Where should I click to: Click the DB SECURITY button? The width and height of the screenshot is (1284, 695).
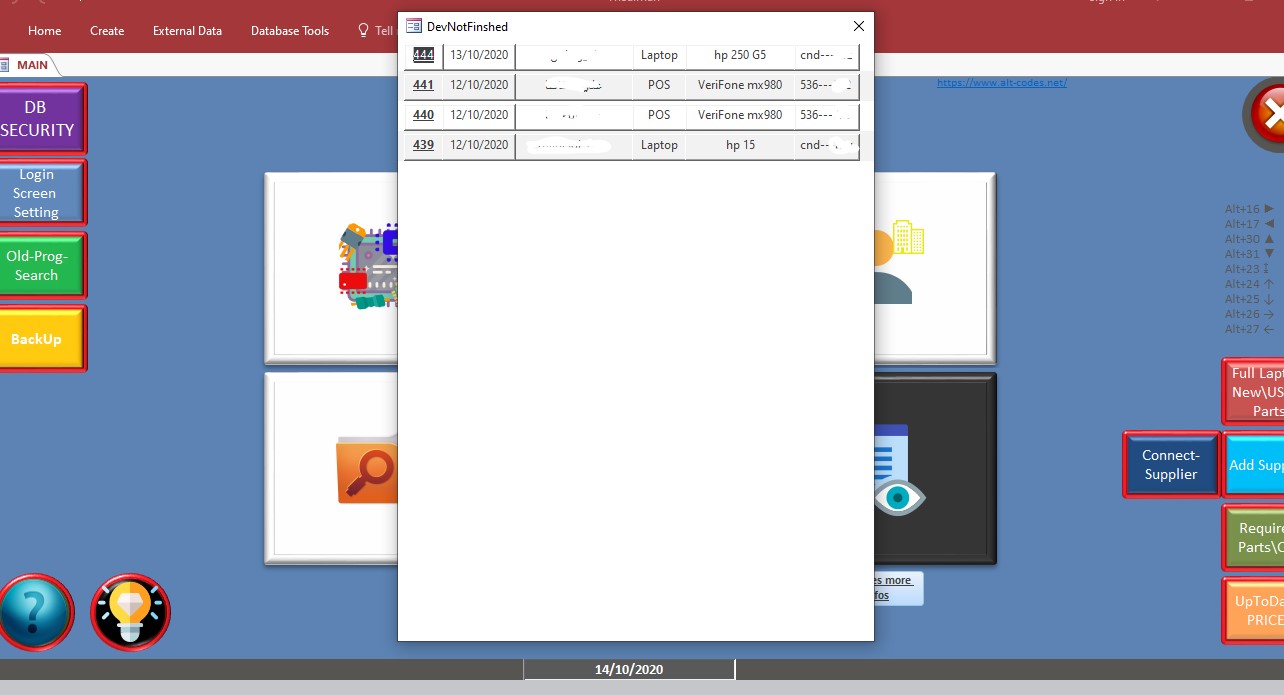[42, 118]
